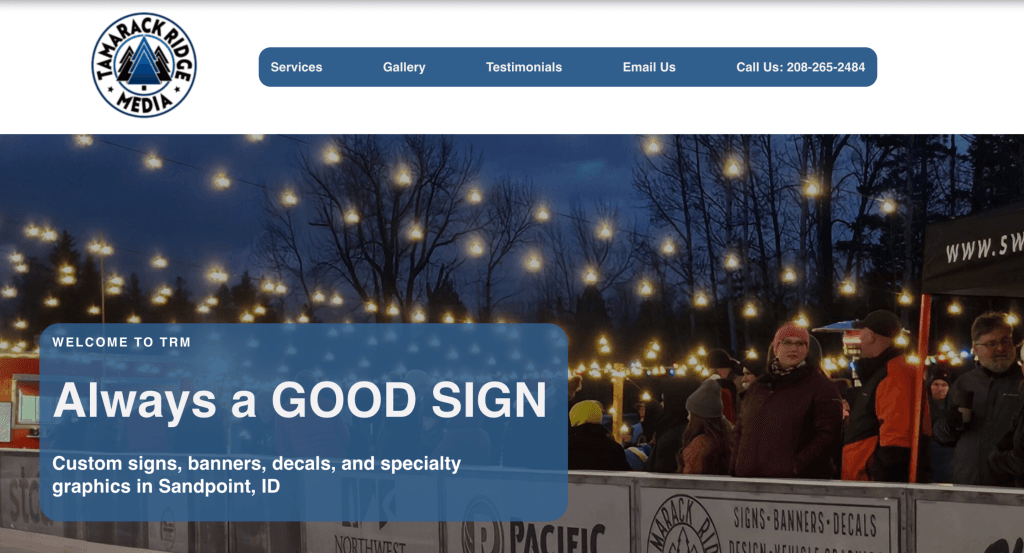Image resolution: width=1024 pixels, height=553 pixels.
Task: Click the WELCOME TO TRM eyebrow text
Action: click(121, 342)
